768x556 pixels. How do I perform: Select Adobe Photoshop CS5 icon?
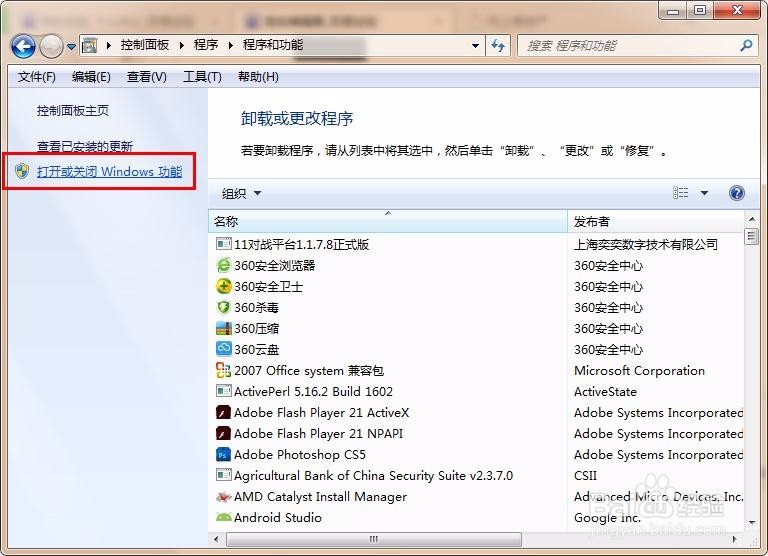223,455
